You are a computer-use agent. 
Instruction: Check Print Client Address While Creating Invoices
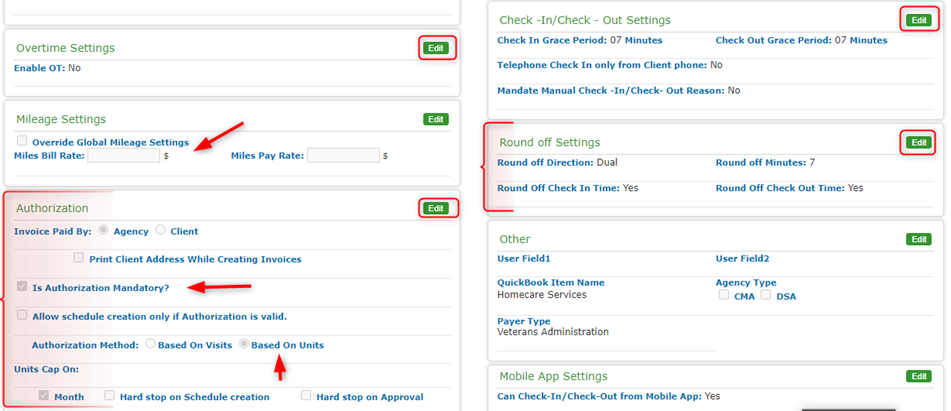click(78, 259)
